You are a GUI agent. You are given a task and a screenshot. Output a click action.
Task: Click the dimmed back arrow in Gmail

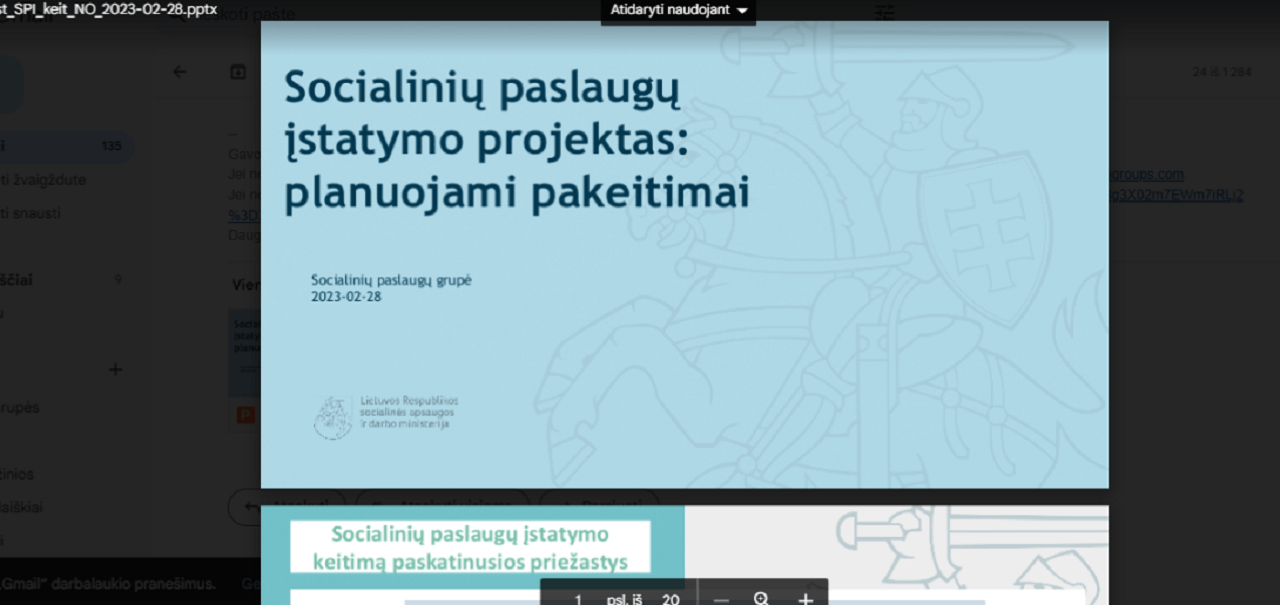pyautogui.click(x=180, y=72)
